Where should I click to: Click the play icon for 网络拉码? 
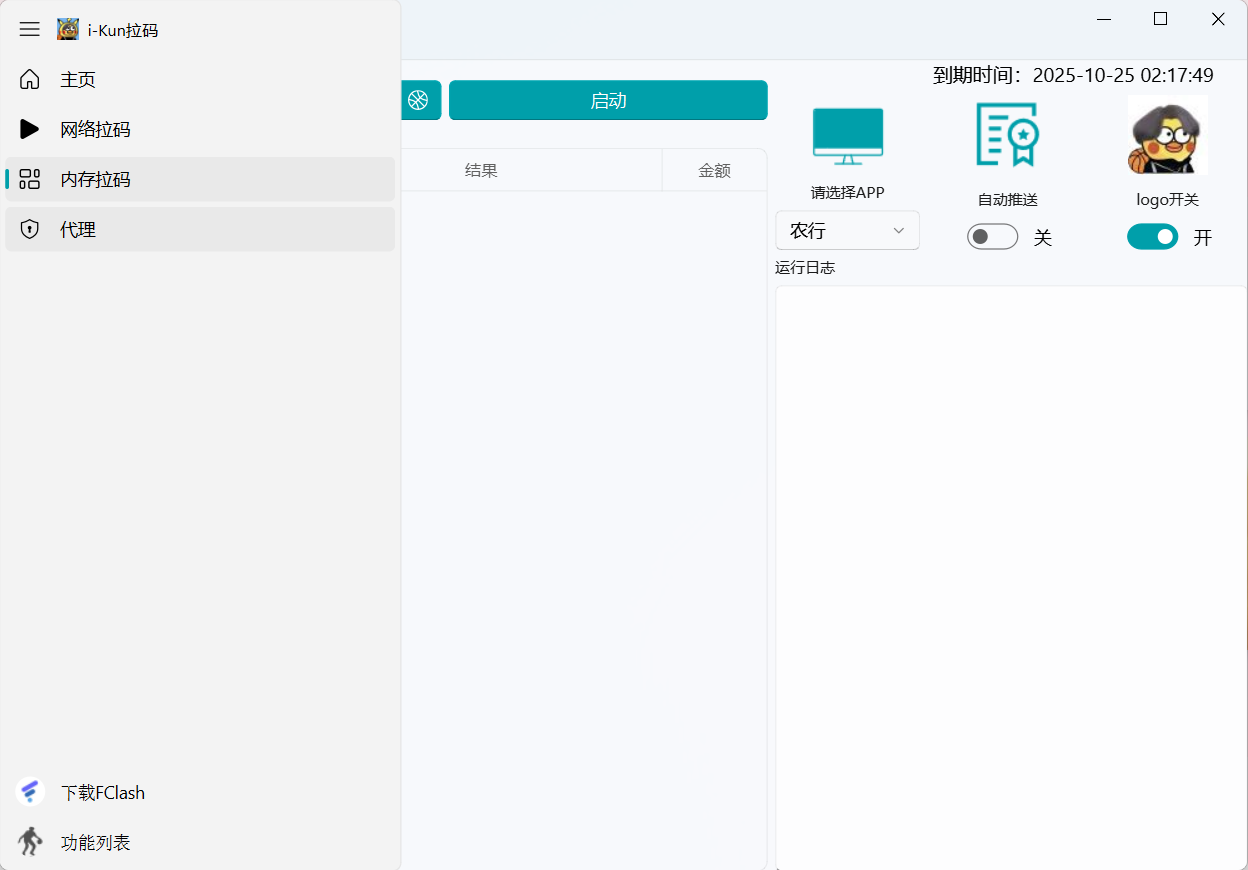click(x=30, y=129)
